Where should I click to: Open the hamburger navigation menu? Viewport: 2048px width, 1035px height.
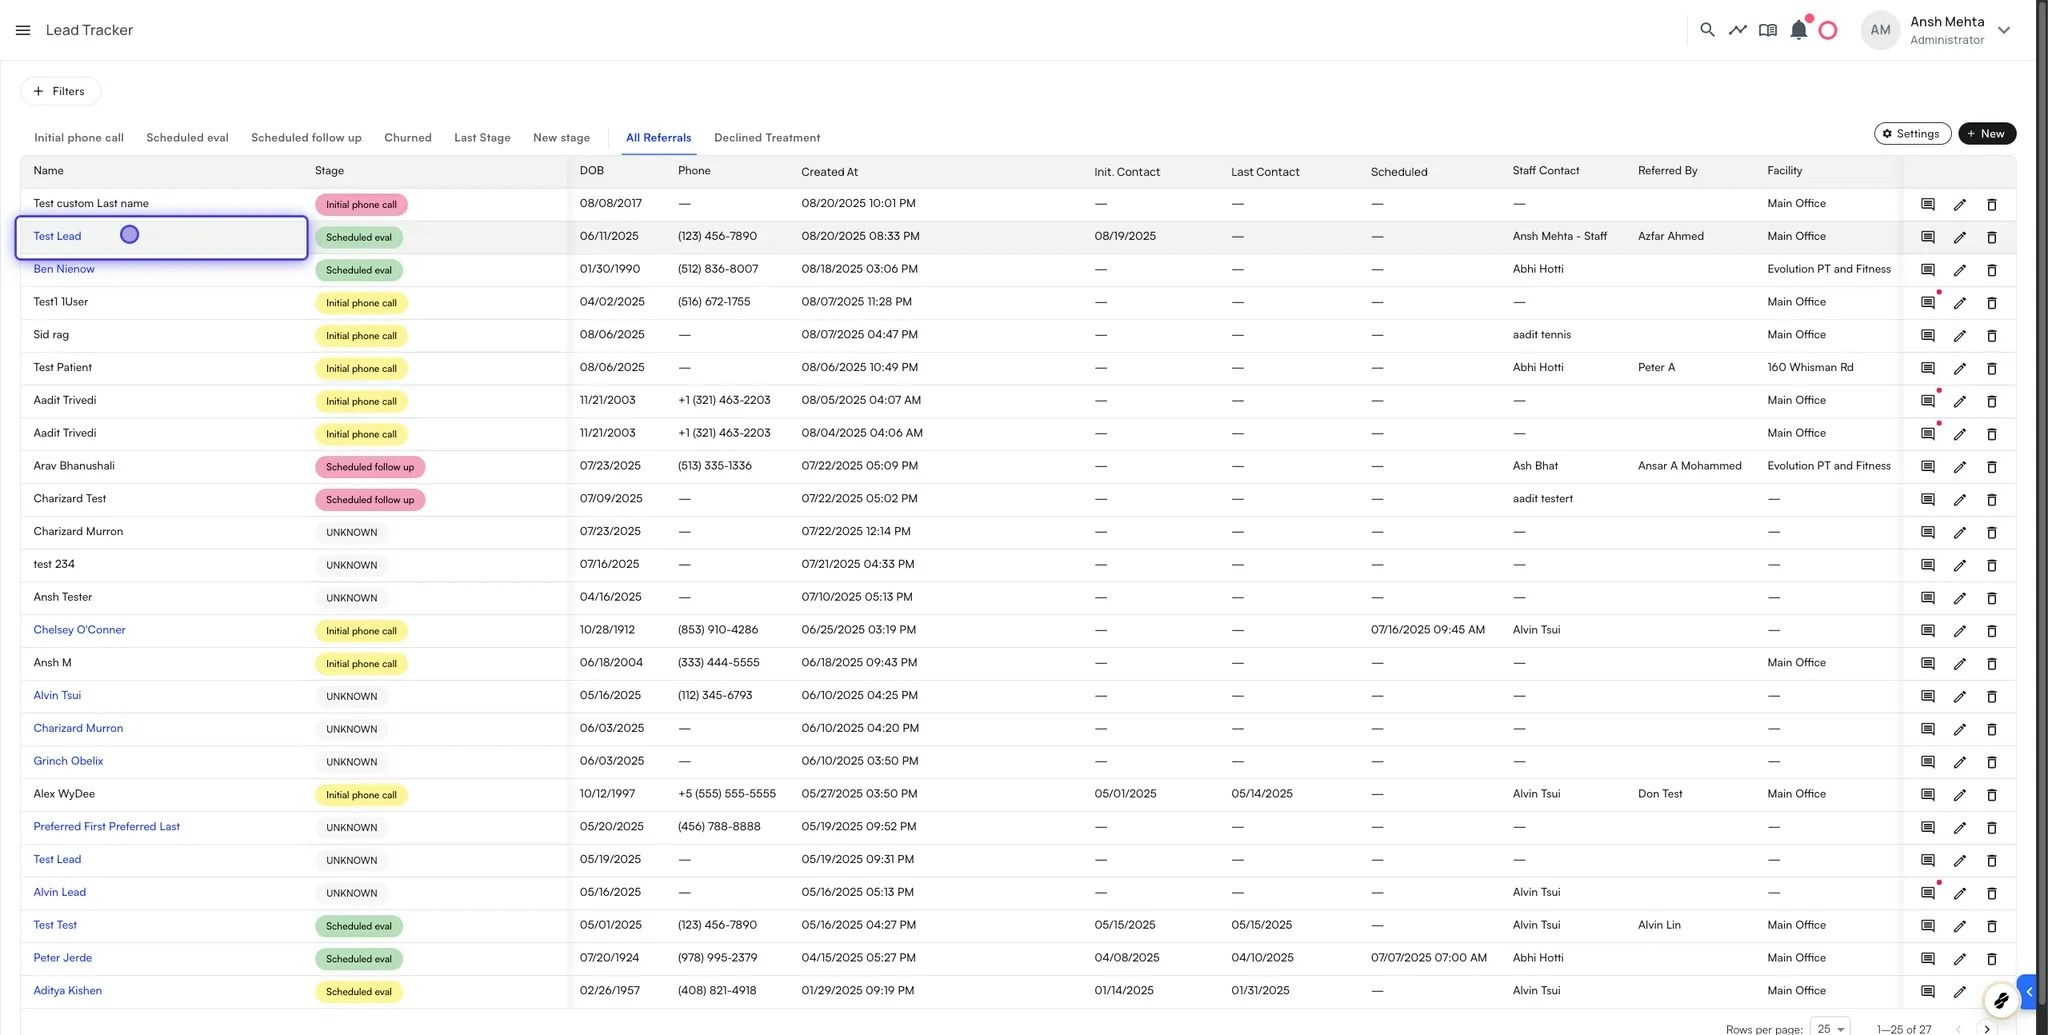(x=22, y=30)
